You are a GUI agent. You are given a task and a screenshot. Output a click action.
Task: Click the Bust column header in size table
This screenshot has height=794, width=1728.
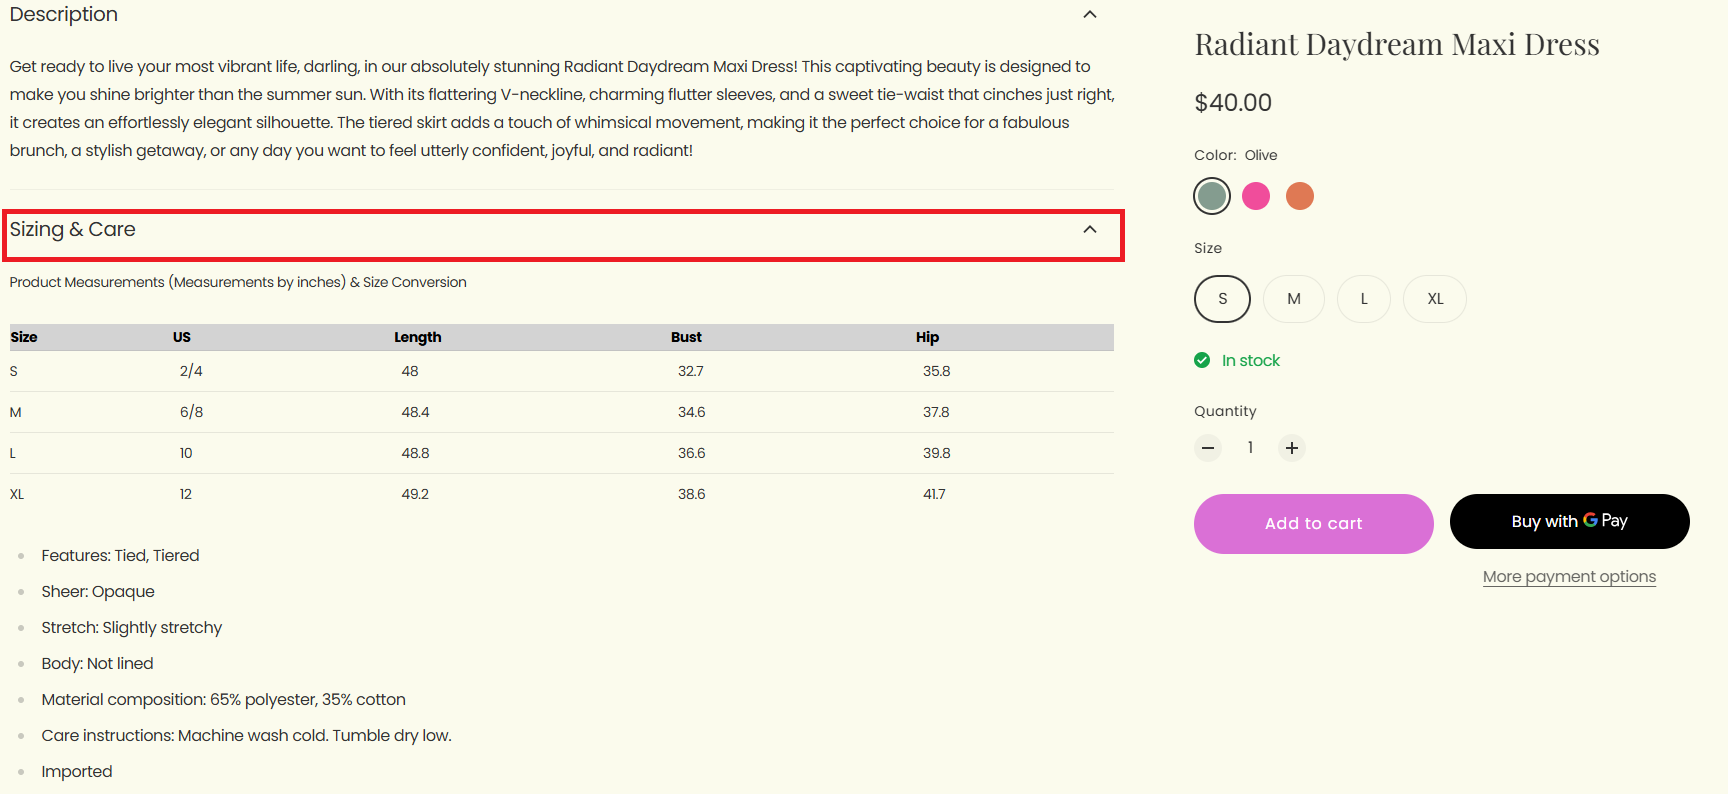click(686, 338)
